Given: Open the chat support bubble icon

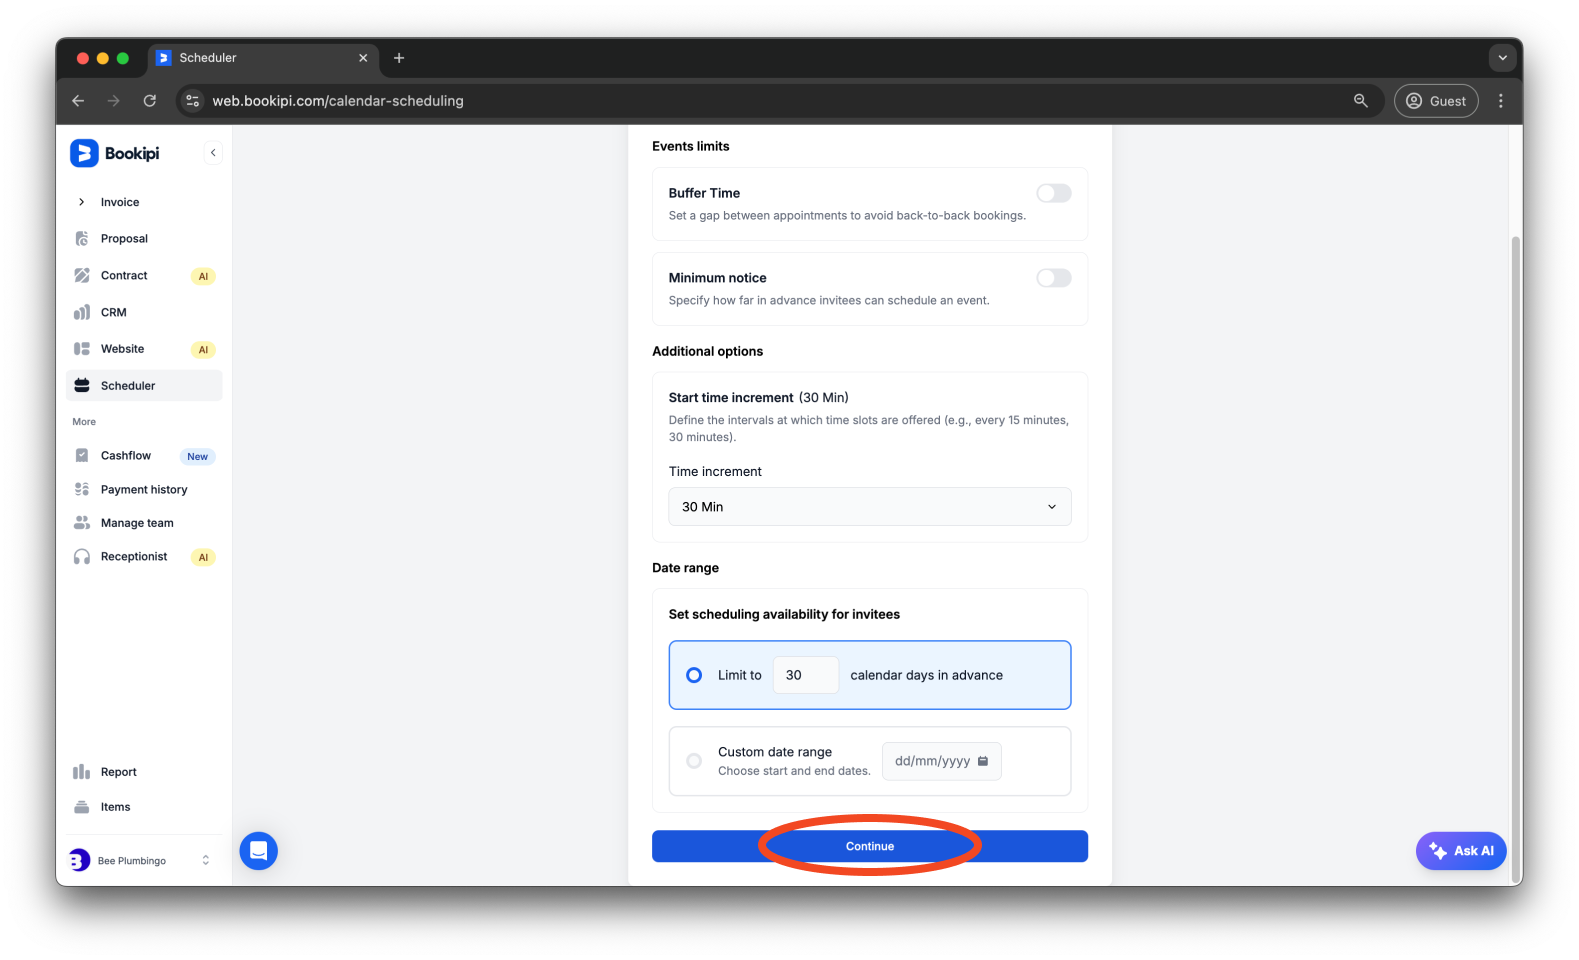Looking at the screenshot, I should (259, 851).
